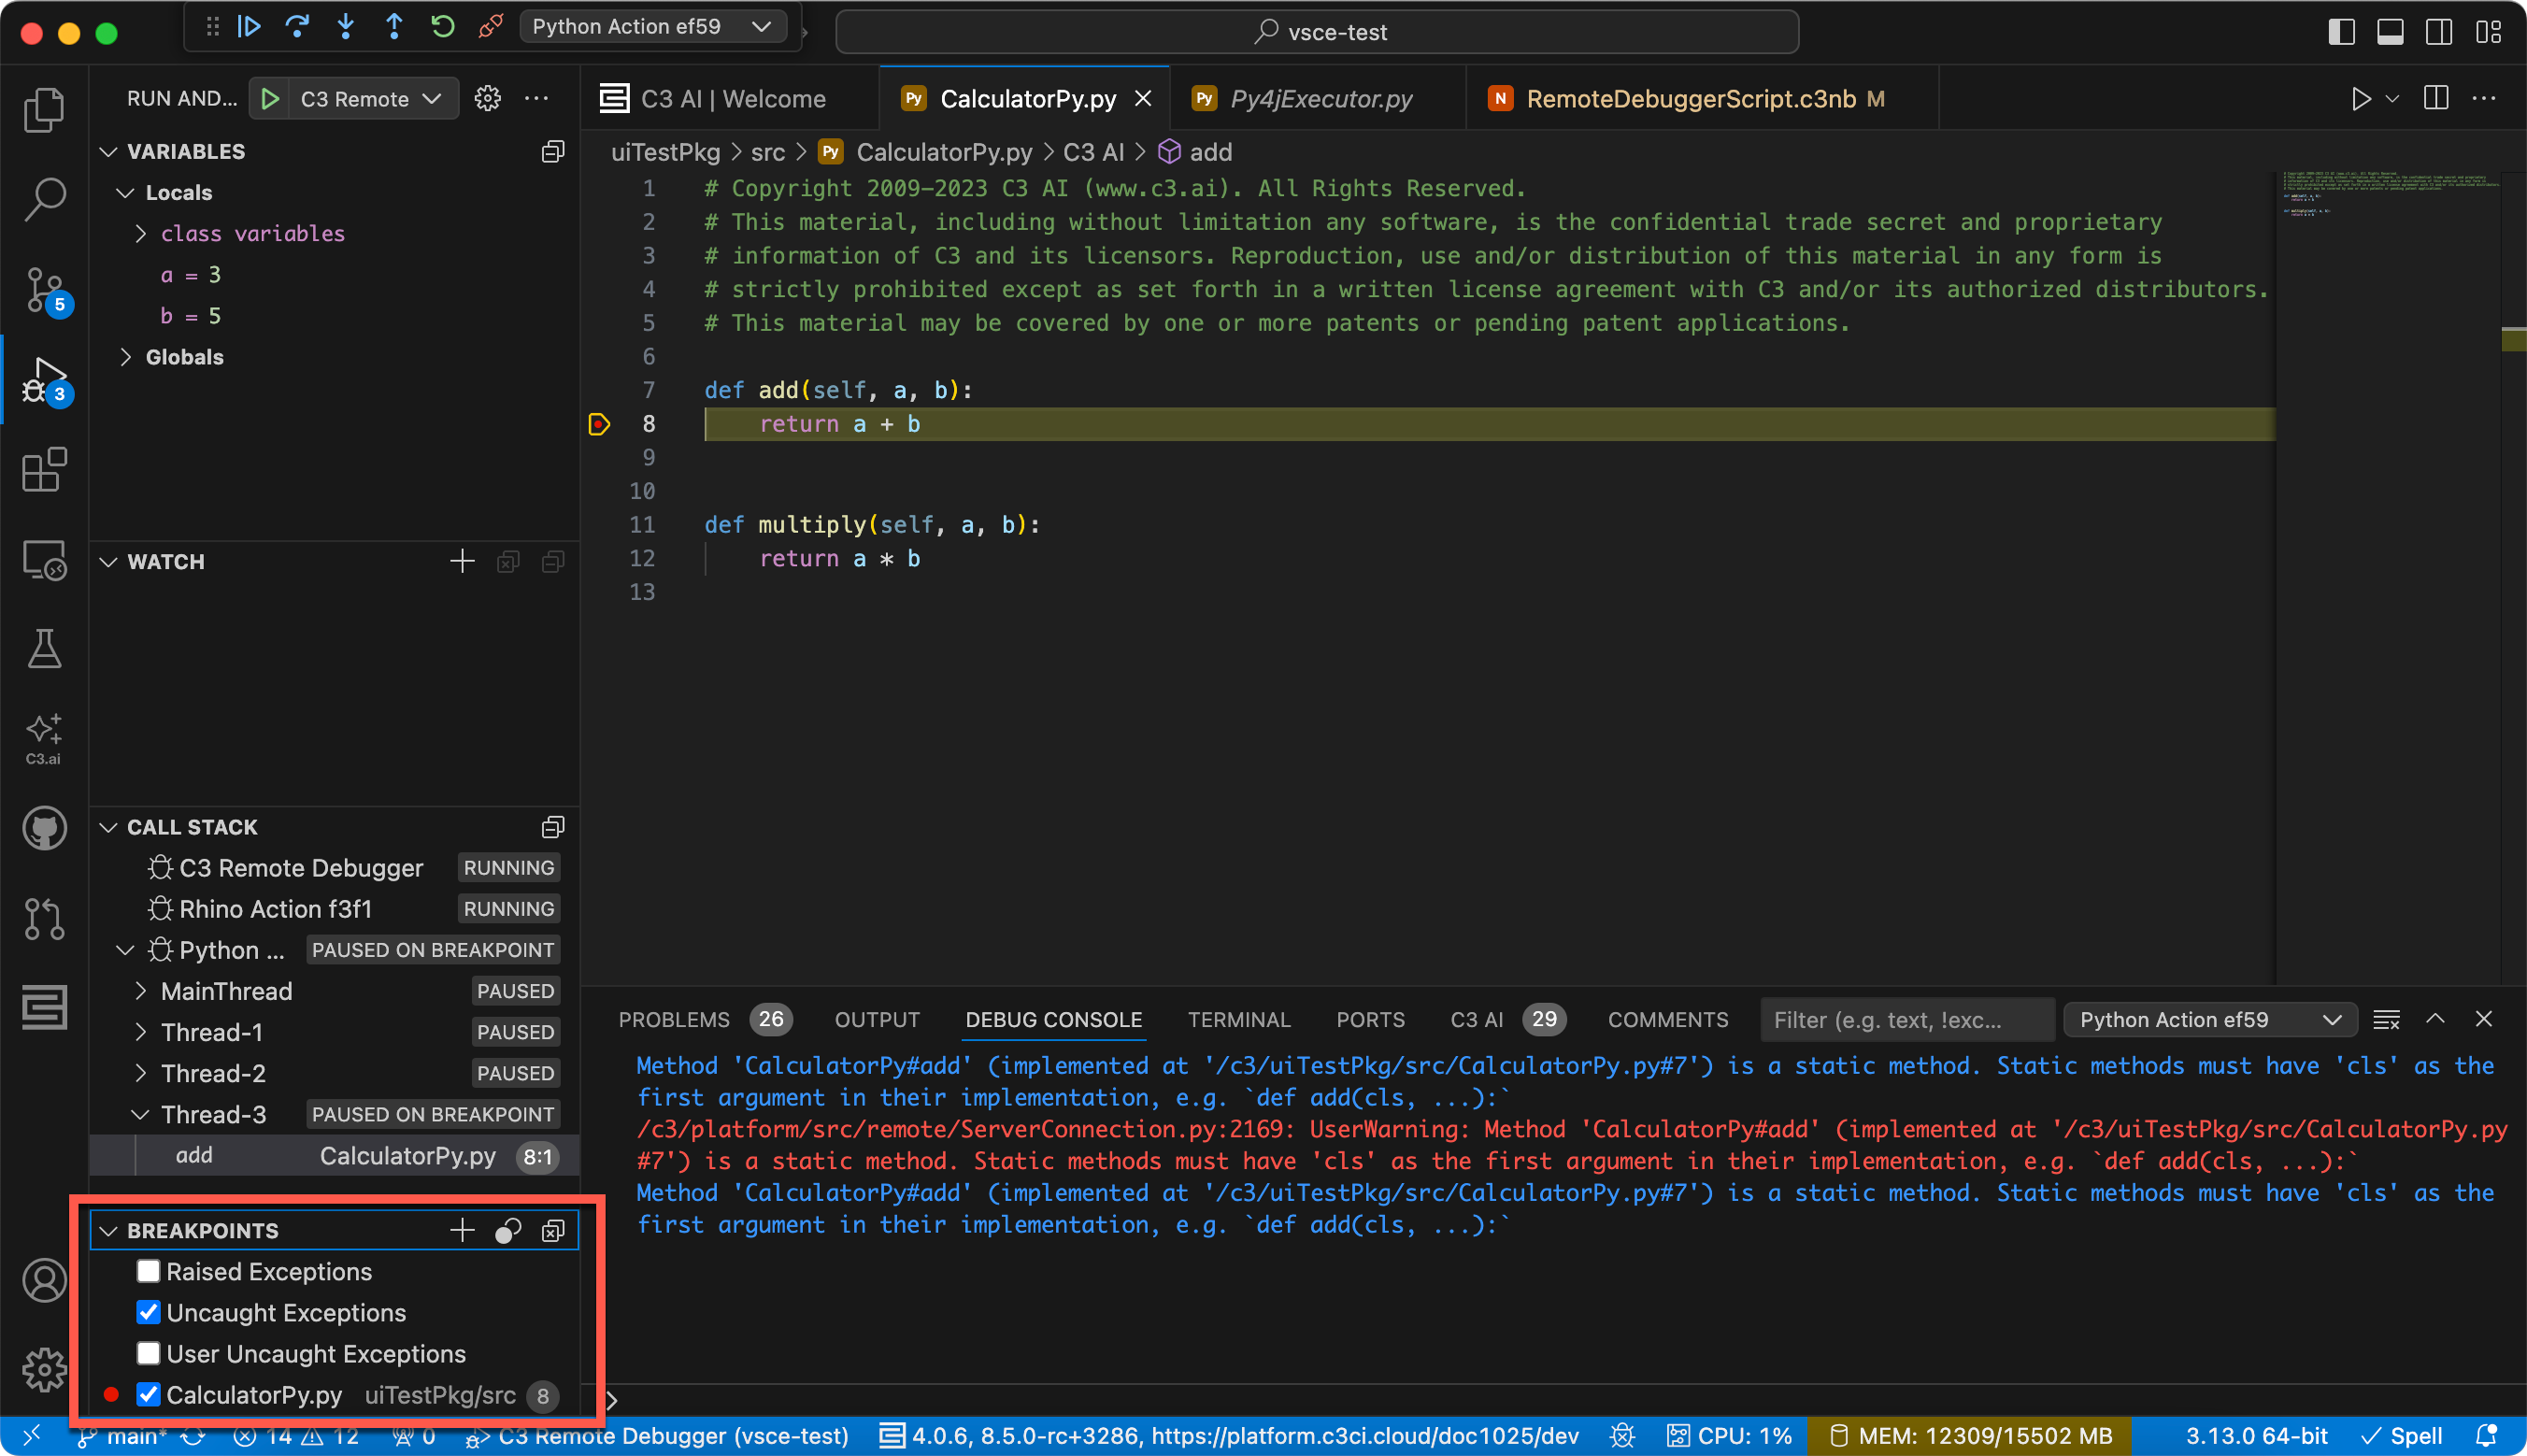This screenshot has height=1456, width=2527.
Task: Open the Testing flask icon
Action: click(44, 649)
